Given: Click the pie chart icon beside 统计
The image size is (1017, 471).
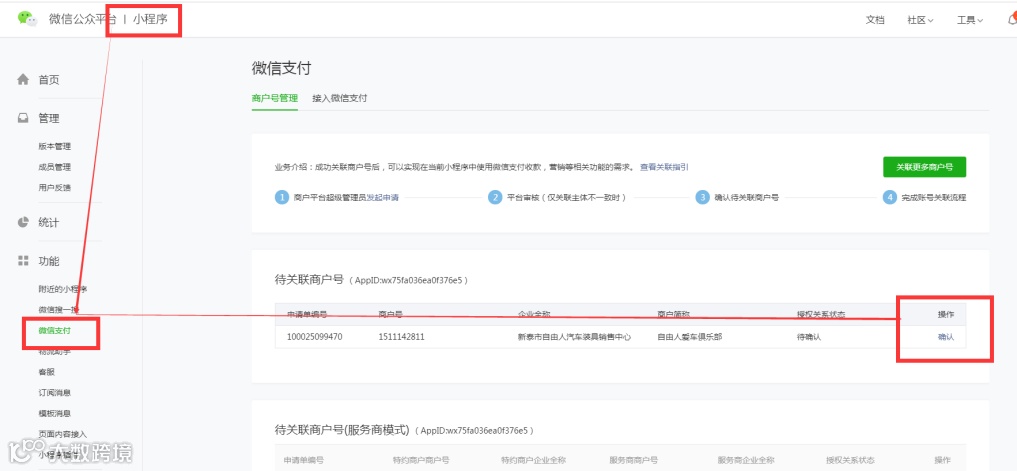Looking at the screenshot, I should tap(23, 222).
